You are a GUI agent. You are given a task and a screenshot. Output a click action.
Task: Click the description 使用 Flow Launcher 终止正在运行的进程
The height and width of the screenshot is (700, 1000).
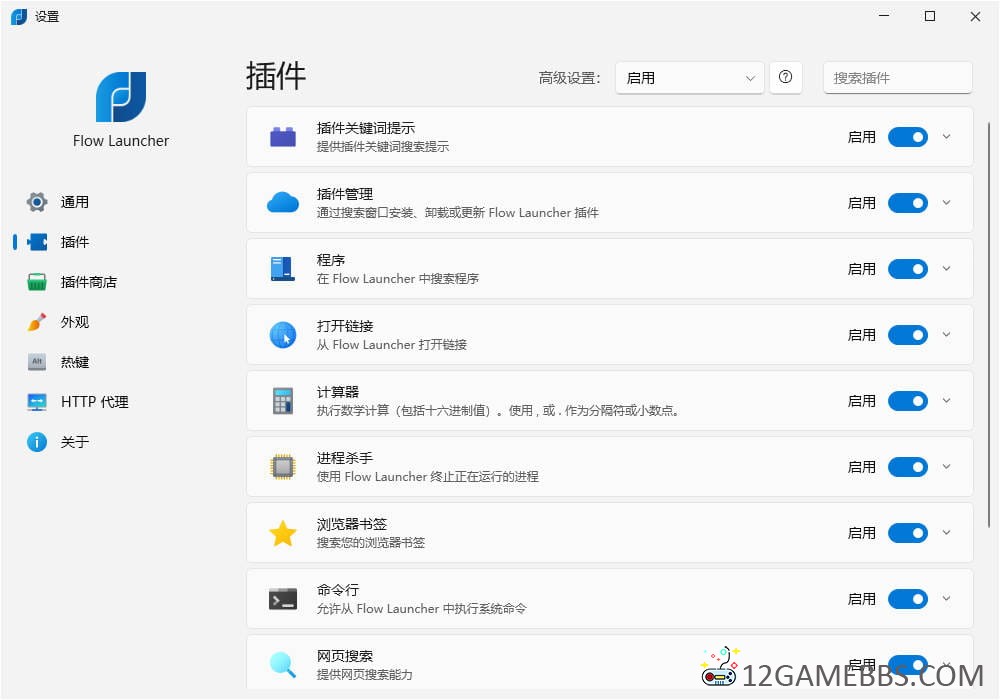(x=428, y=477)
